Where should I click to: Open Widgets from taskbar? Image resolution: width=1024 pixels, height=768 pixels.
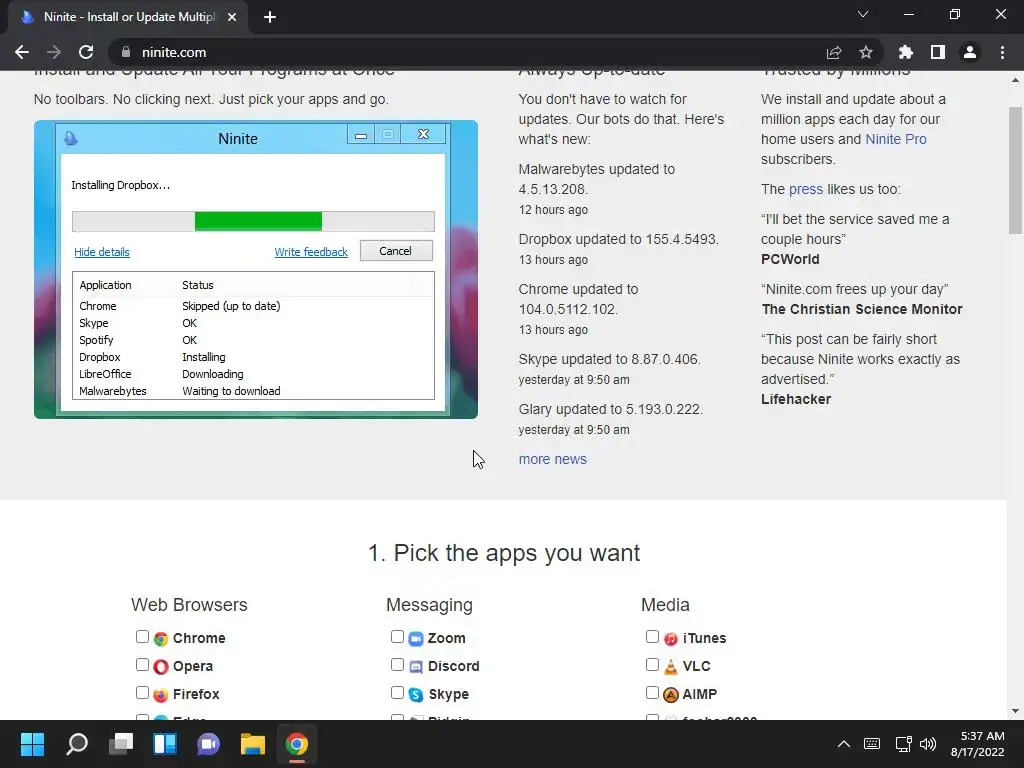click(165, 744)
